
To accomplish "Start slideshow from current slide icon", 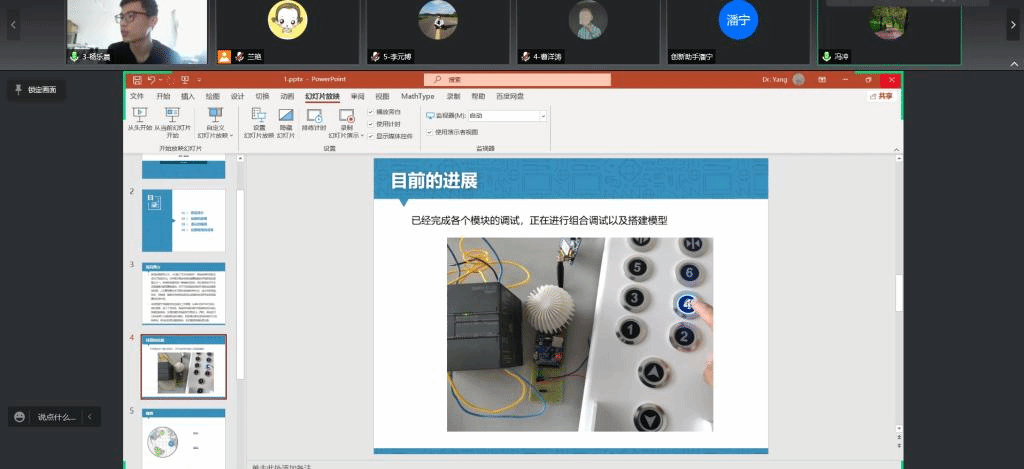I will pos(172,115).
